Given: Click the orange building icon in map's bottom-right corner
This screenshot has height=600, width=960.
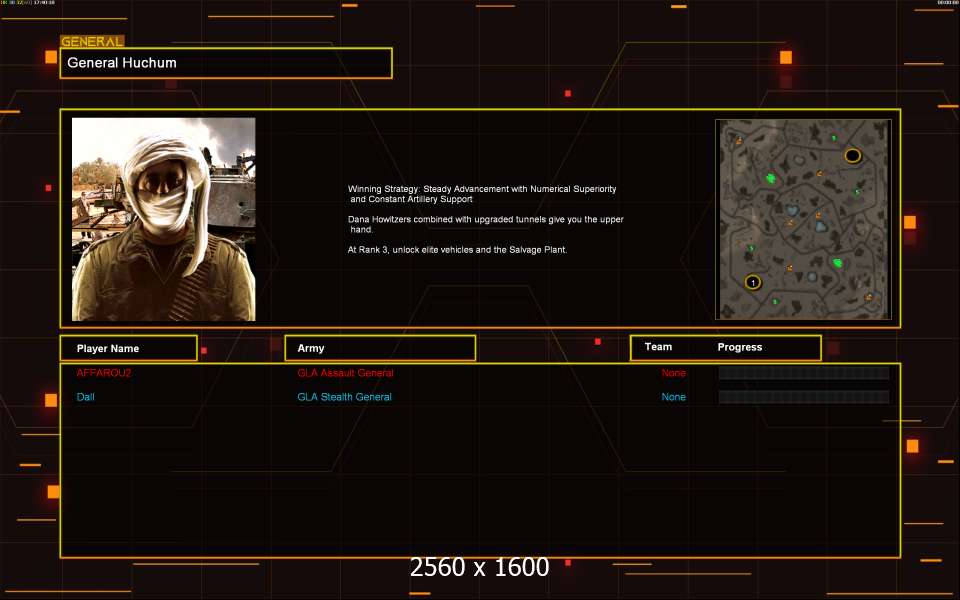Looking at the screenshot, I should pos(868,297).
